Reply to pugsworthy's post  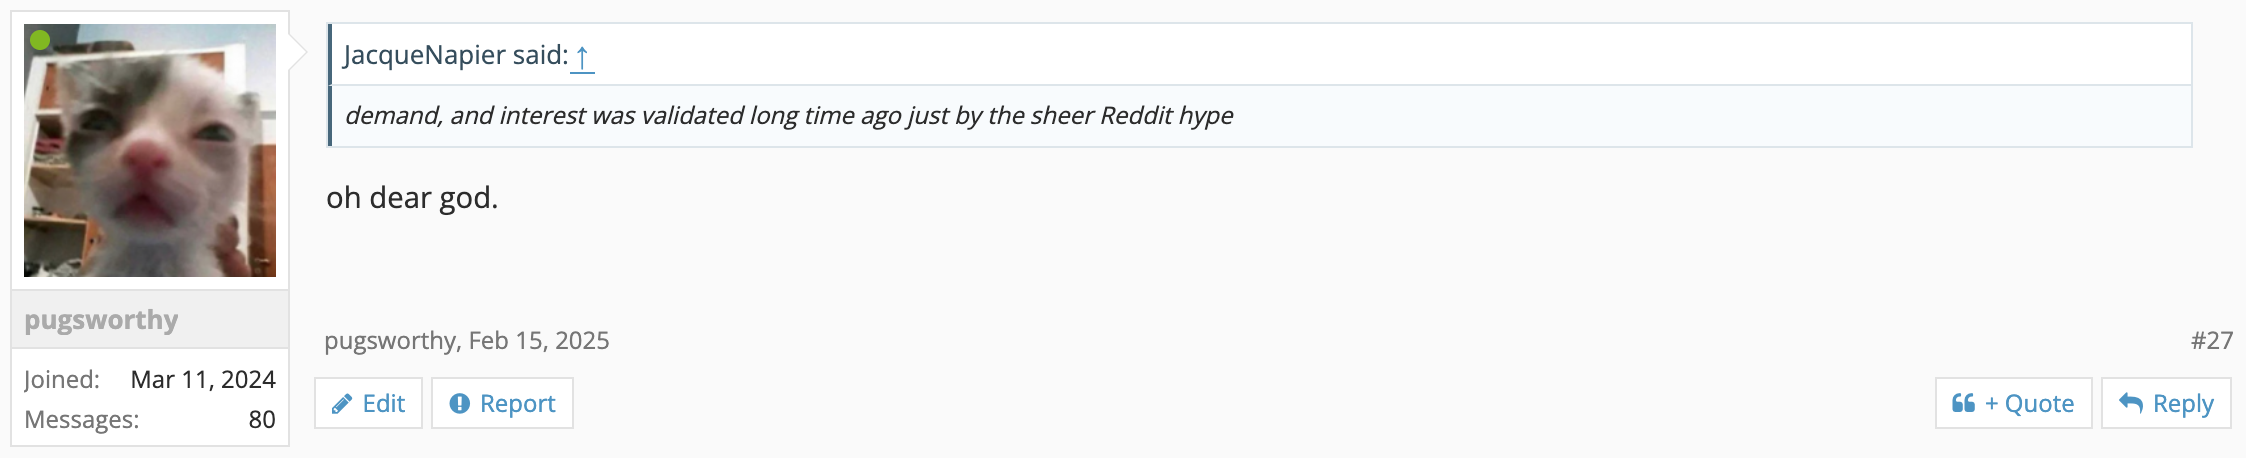pos(2183,404)
